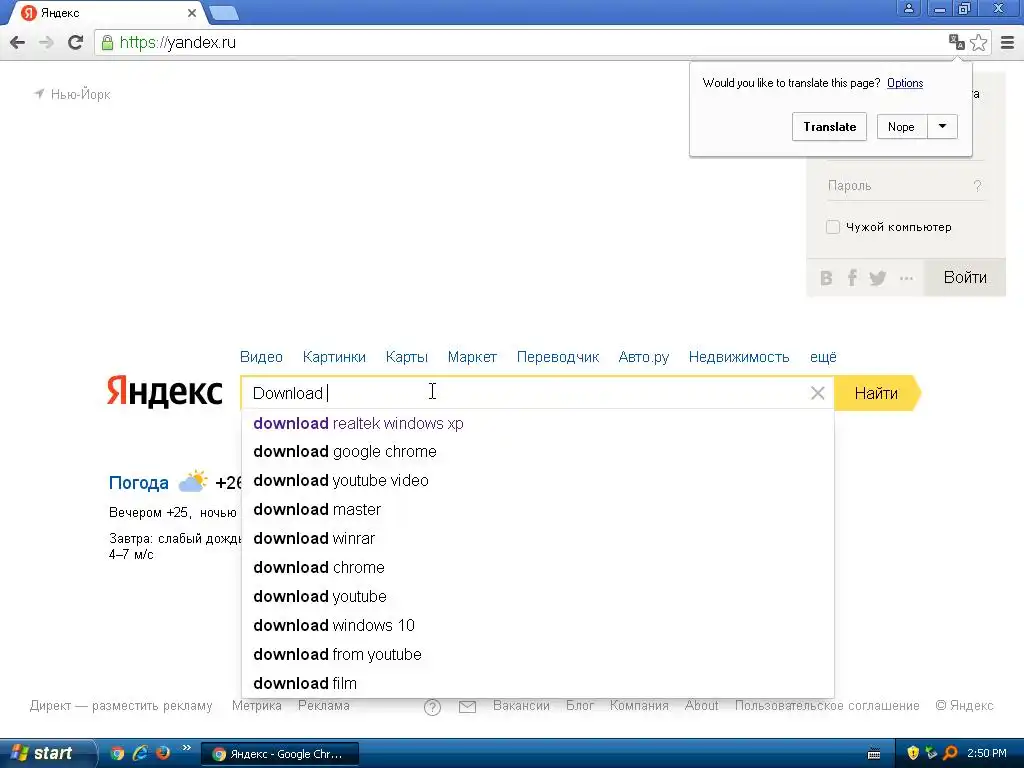This screenshot has height=768, width=1024.
Task: Click the safely remove hardware tray icon
Action: [x=931, y=754]
